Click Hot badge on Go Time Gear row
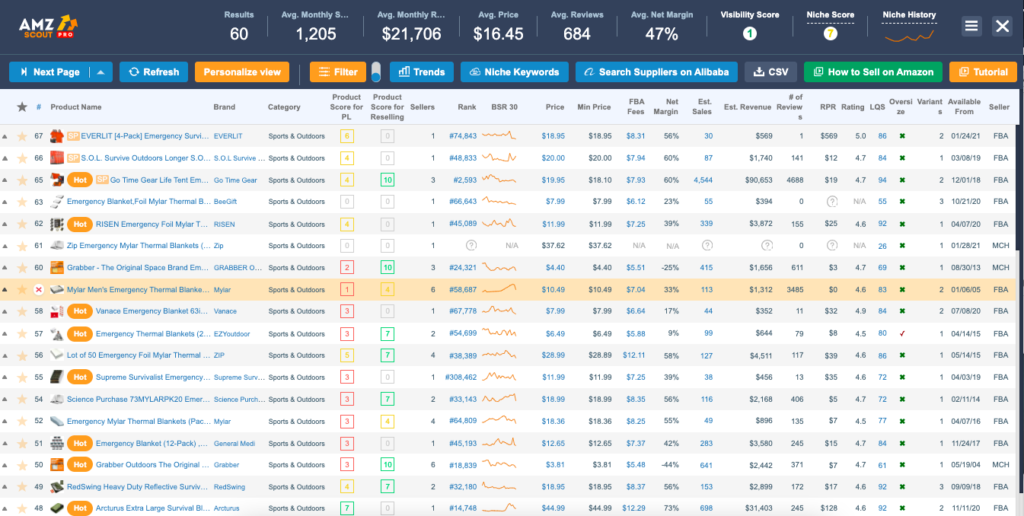This screenshot has height=516, width=1024. pyautogui.click(x=80, y=180)
